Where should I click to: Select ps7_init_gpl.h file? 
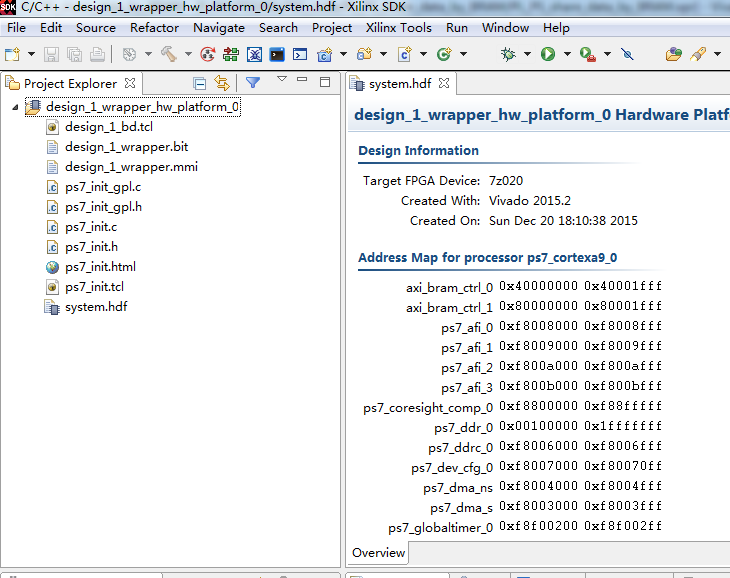click(103, 207)
